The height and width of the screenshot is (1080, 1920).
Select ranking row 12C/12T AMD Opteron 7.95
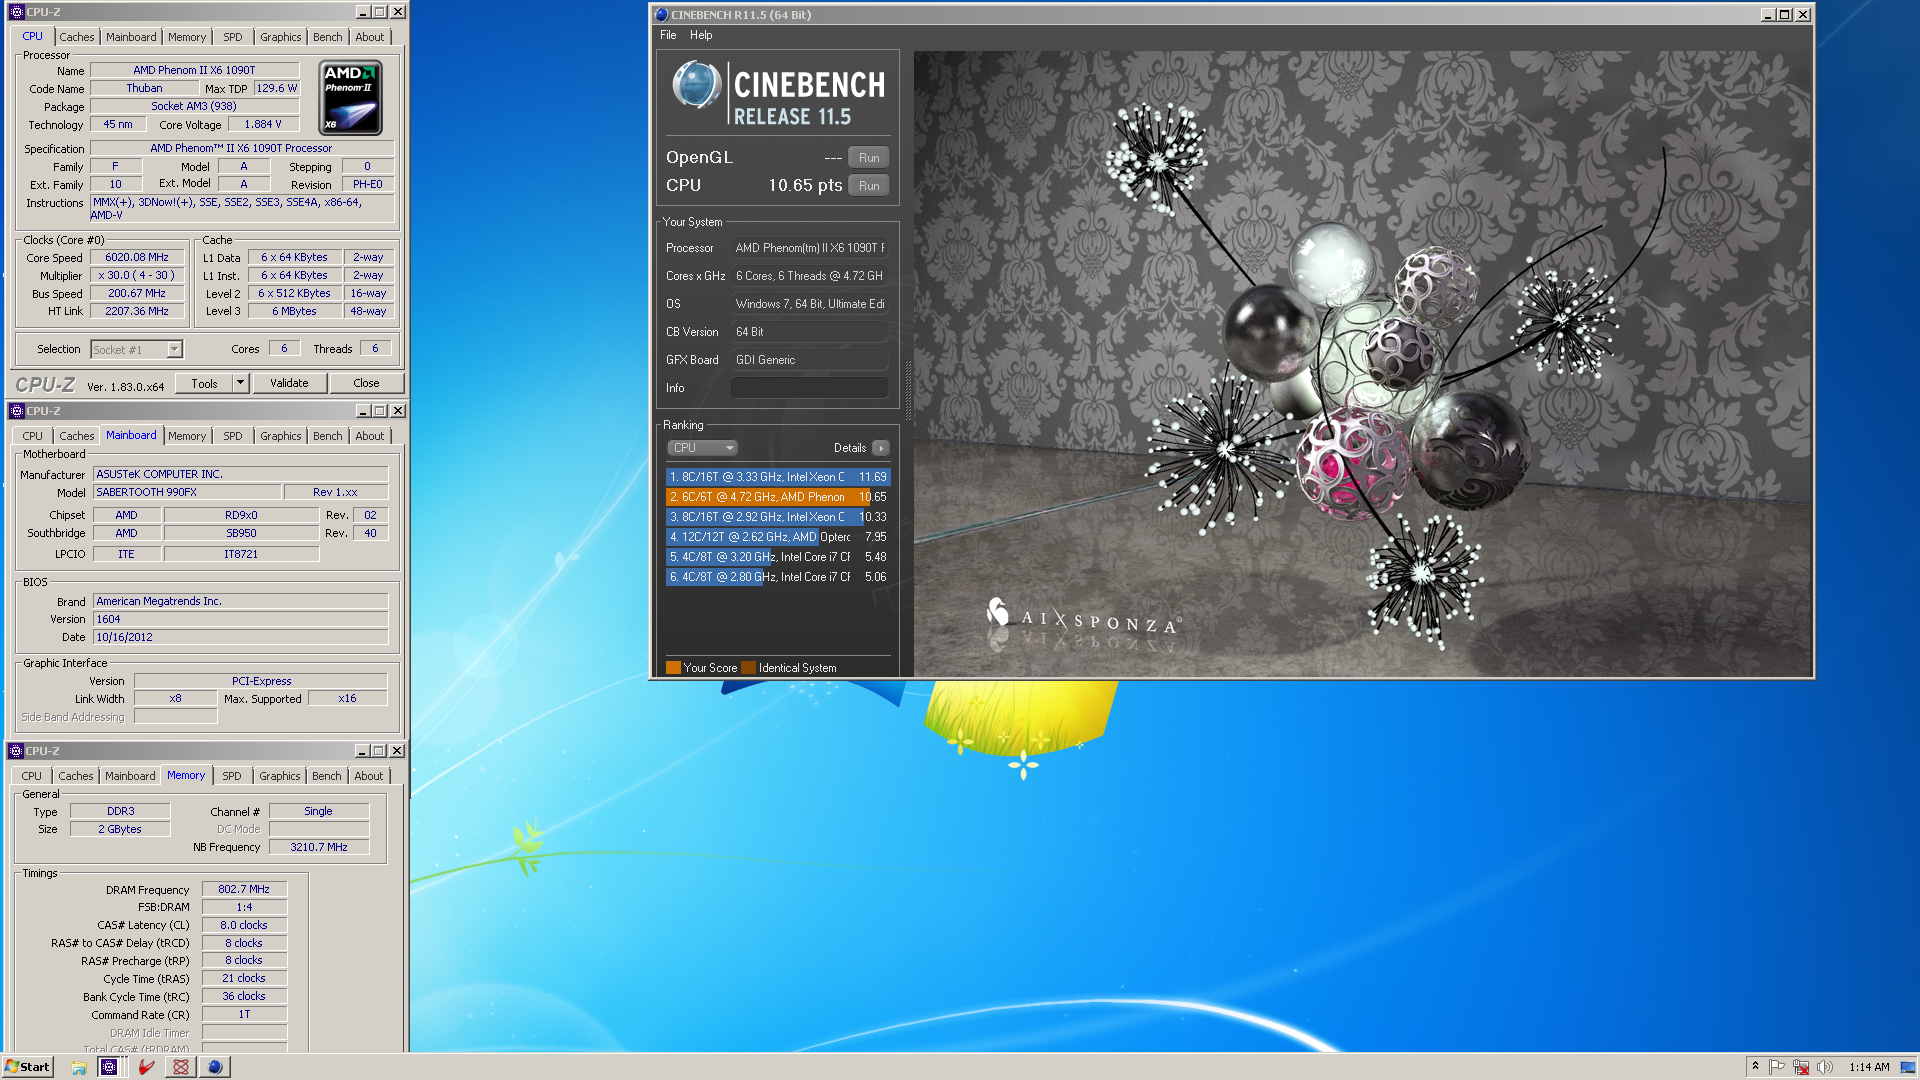pyautogui.click(x=778, y=537)
